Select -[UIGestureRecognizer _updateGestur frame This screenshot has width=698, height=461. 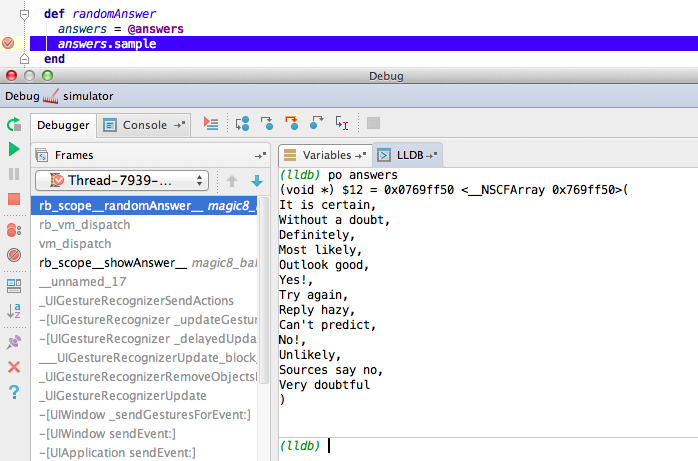point(144,320)
